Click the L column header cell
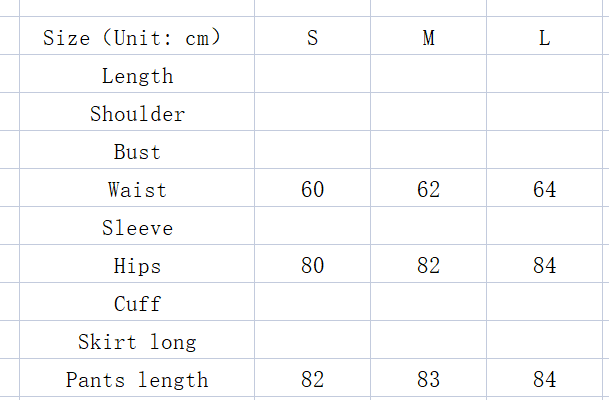609x400 pixels. (544, 38)
